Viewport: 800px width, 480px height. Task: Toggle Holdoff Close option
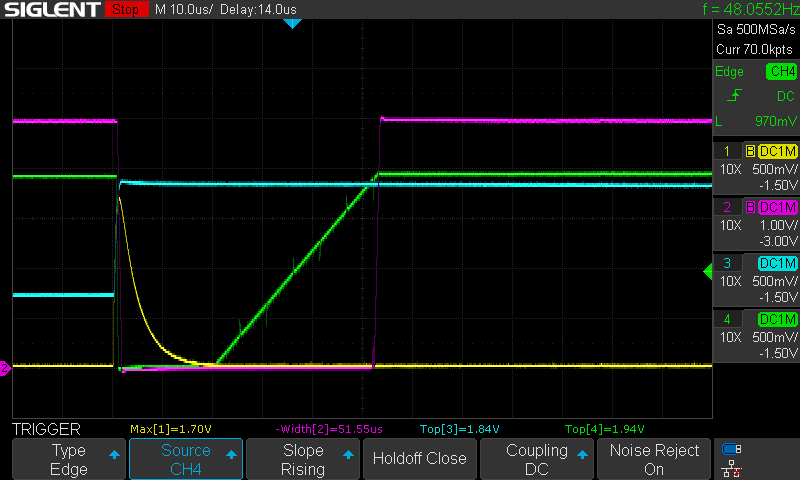tap(419, 459)
